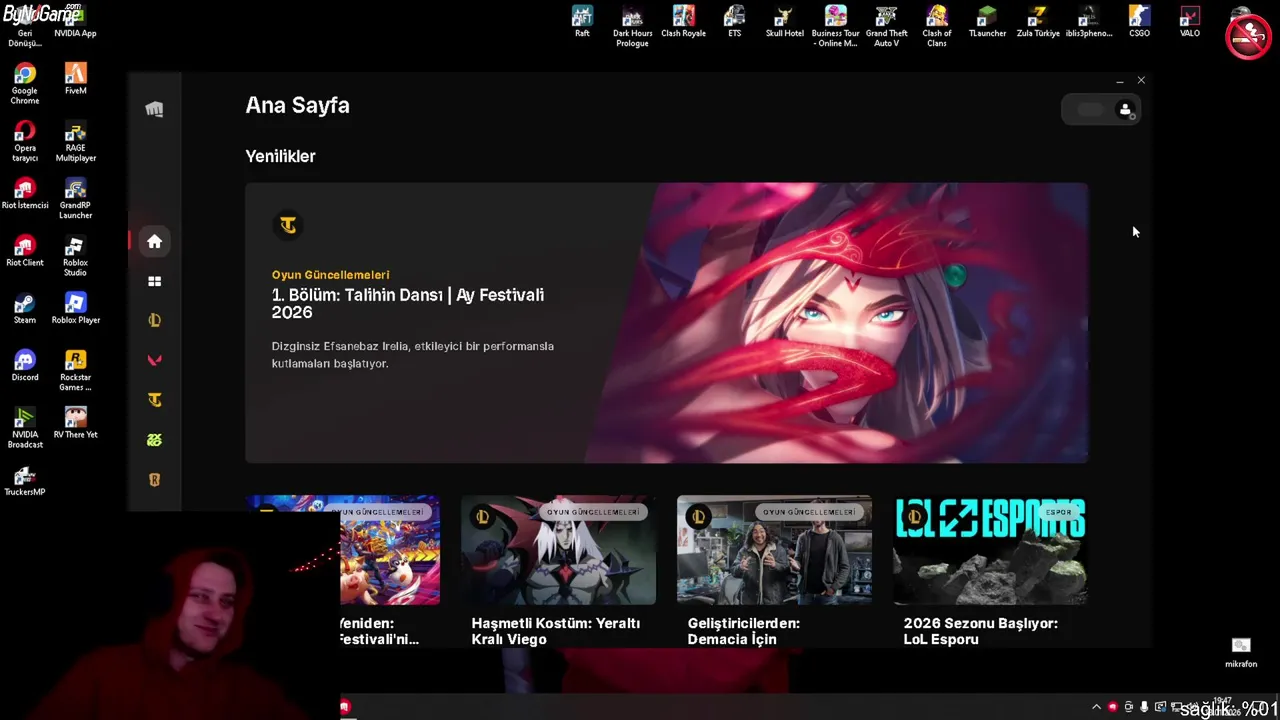Open the Riot Games logo in the sidebar
The width and height of the screenshot is (1280, 720).
[154, 109]
